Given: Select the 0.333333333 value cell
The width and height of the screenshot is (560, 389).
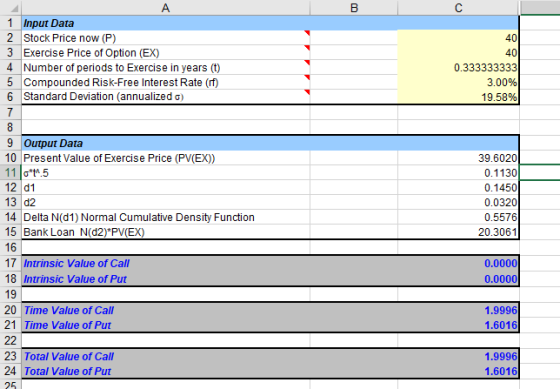Looking at the screenshot, I should click(x=458, y=68).
